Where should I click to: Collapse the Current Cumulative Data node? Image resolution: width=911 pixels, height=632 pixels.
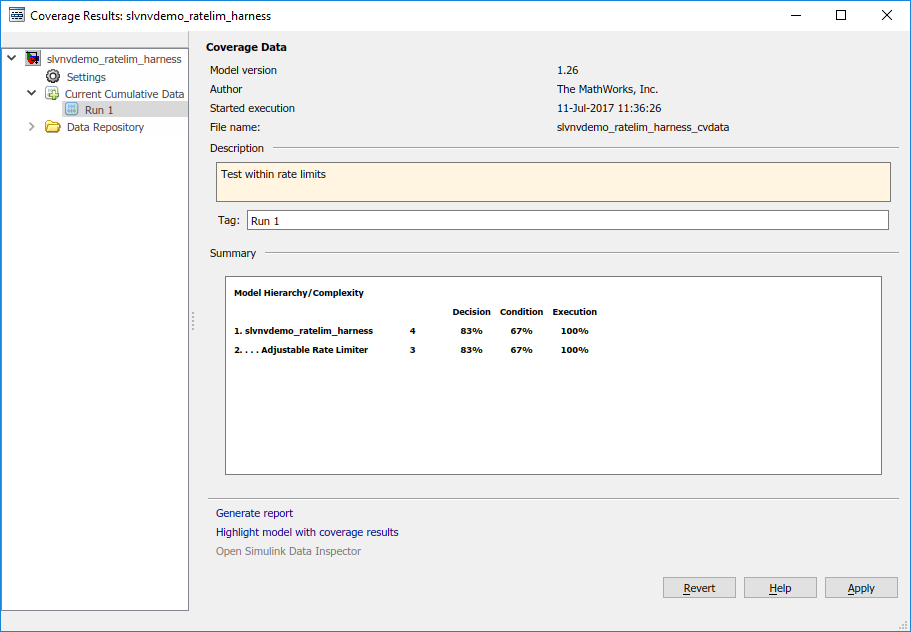[x=32, y=93]
